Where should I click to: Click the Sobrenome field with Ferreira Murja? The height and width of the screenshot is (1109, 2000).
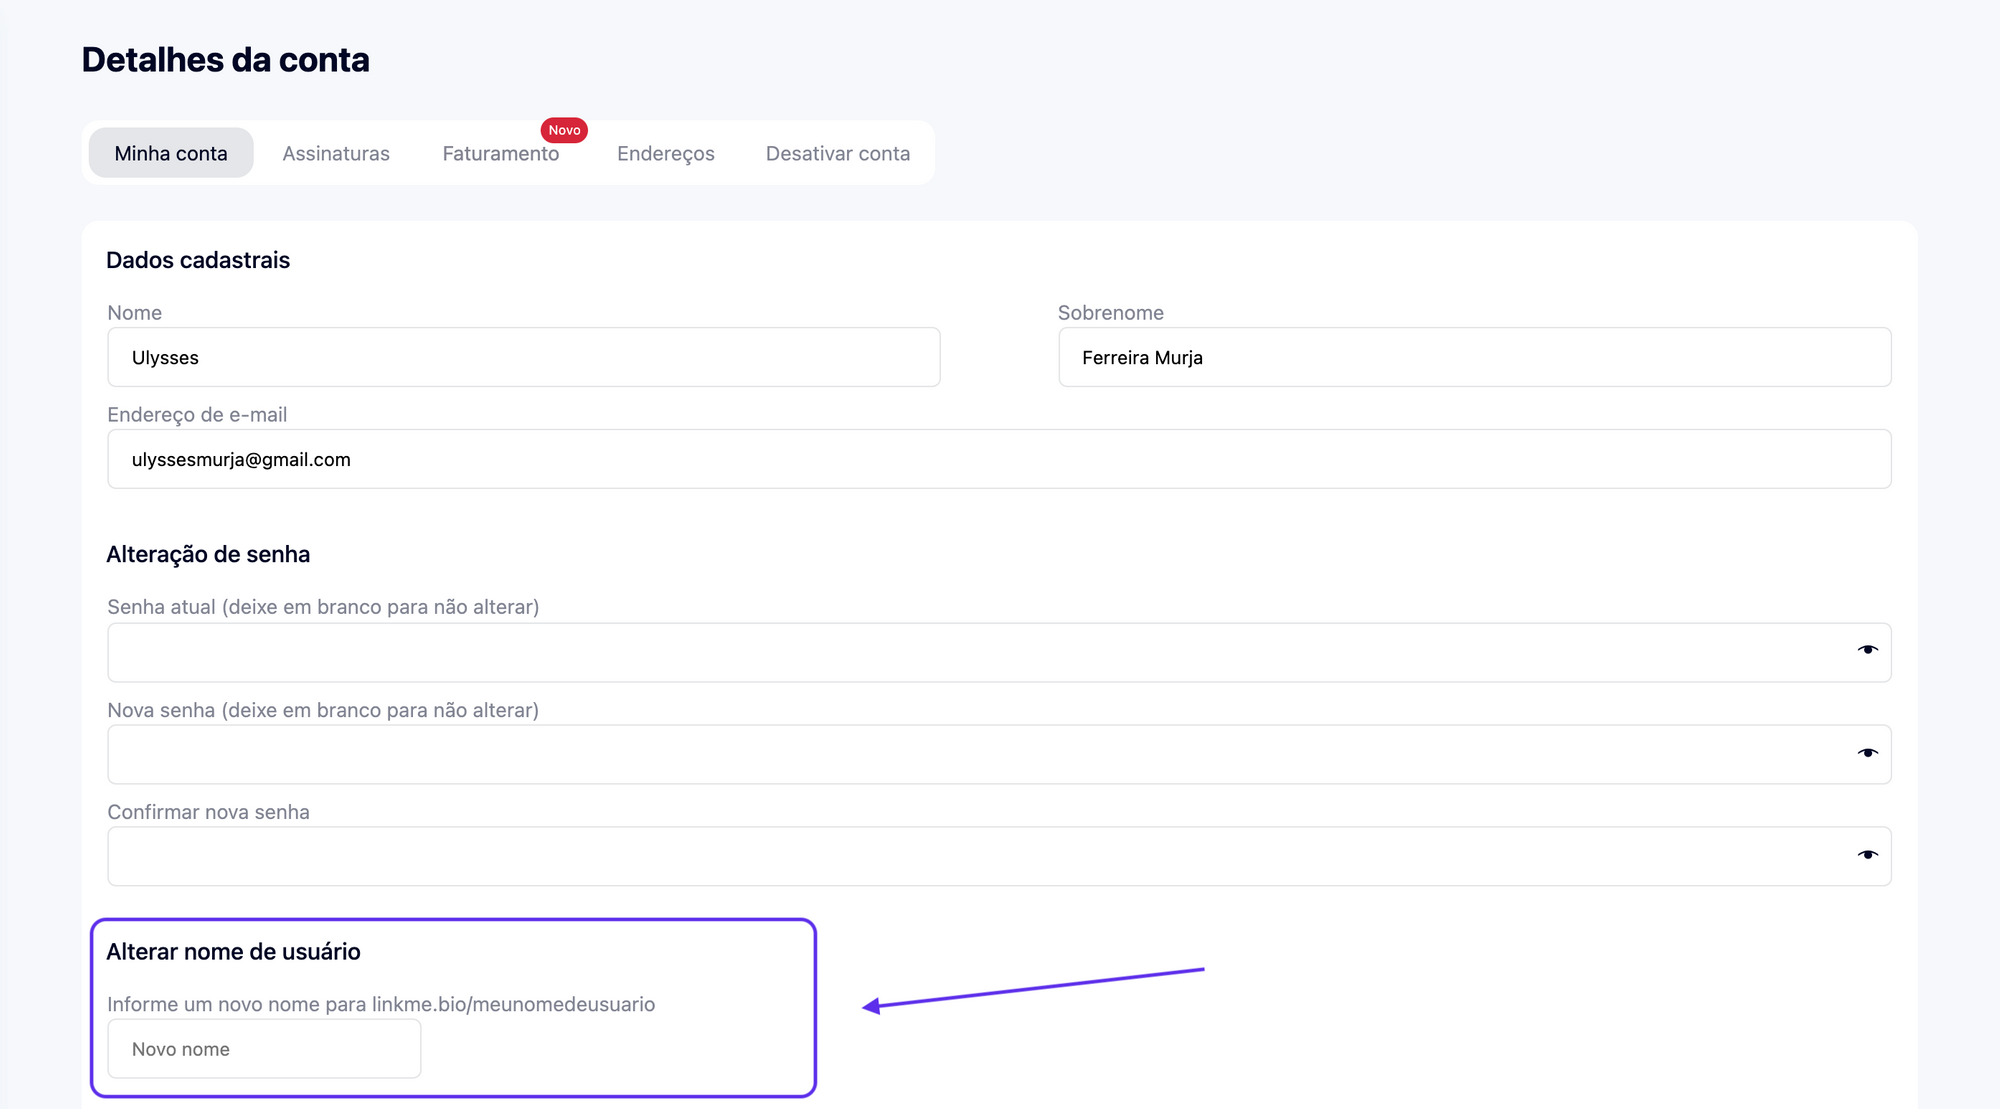[x=1475, y=357]
